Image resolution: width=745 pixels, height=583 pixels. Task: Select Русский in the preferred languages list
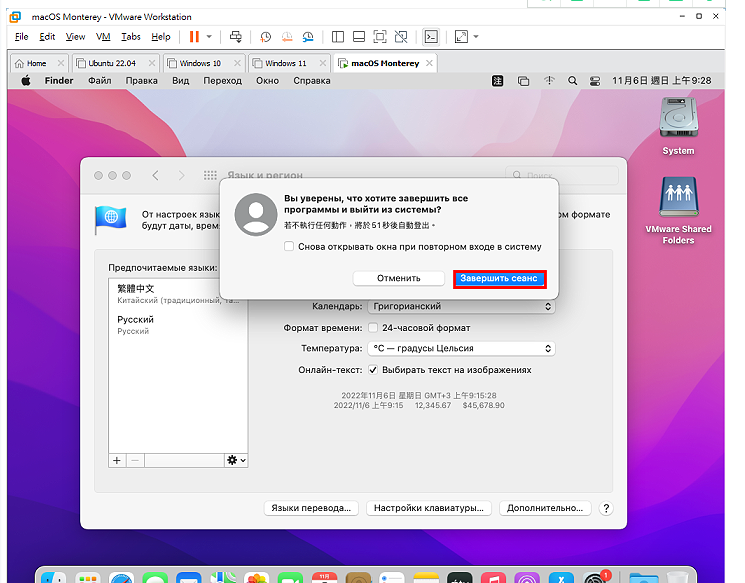pos(178,325)
